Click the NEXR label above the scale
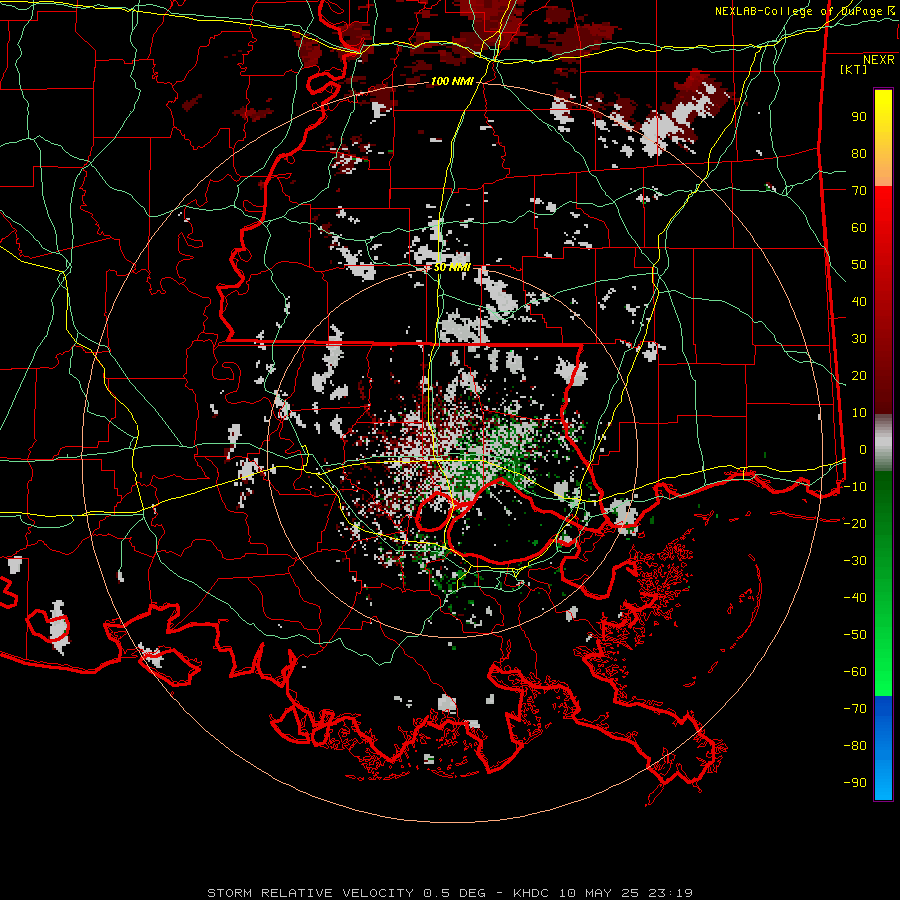The height and width of the screenshot is (900, 900). 878,60
